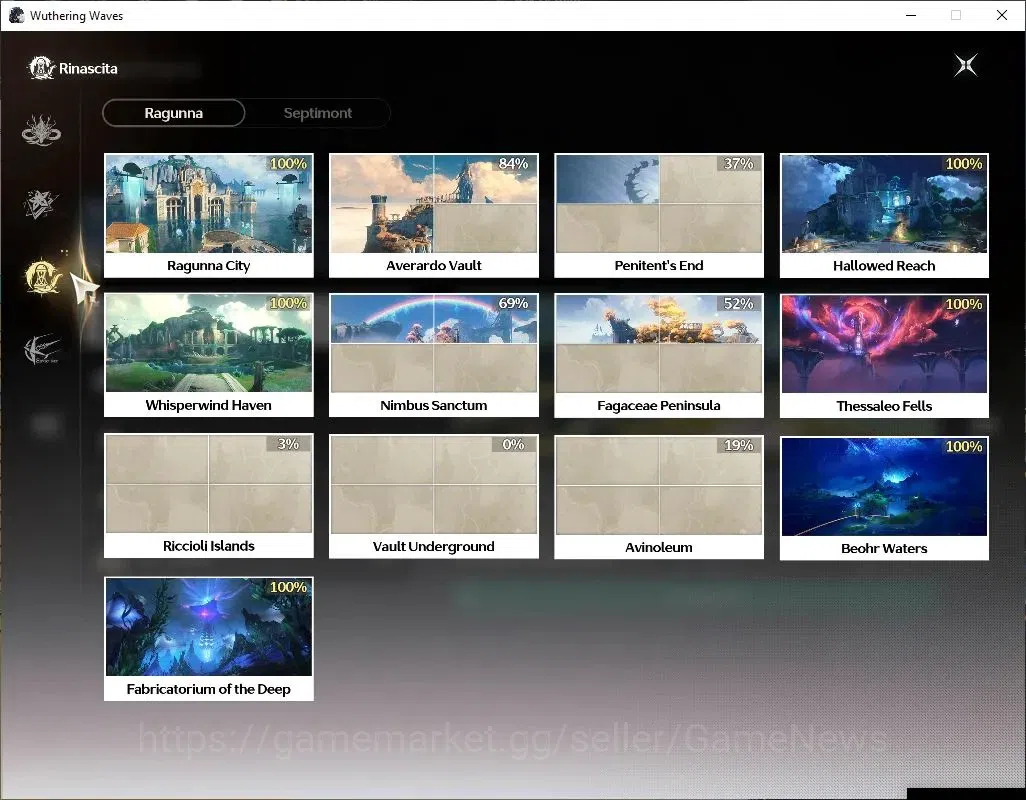Click the 69% progress on Nimbus Sanctum
The image size is (1026, 800).
514,304
